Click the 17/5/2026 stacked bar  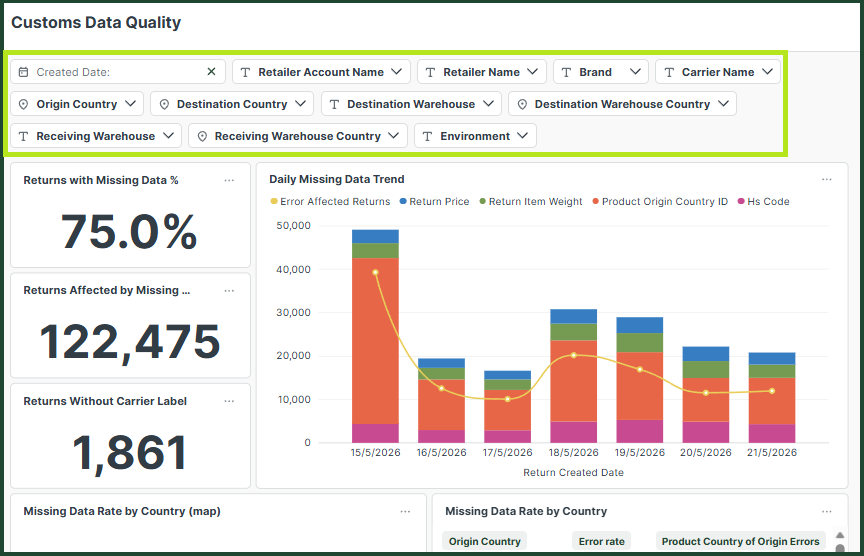click(507, 407)
